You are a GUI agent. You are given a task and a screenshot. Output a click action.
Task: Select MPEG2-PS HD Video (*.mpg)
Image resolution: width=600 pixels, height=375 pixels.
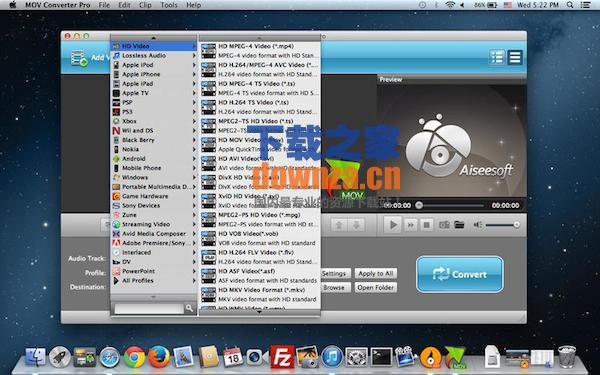[260, 219]
